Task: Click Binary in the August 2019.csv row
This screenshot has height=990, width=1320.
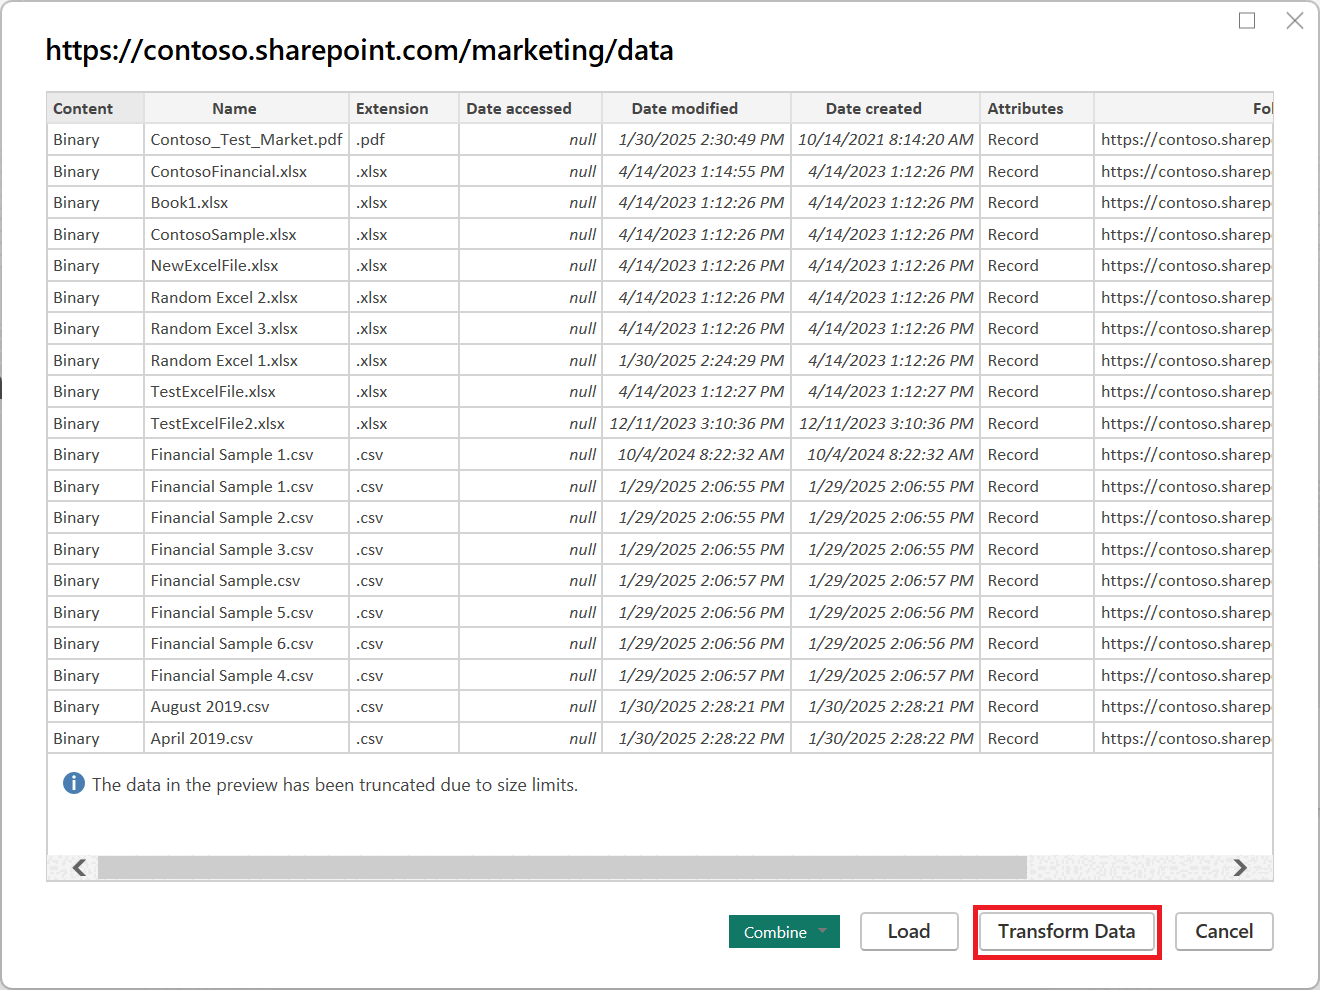Action: click(x=95, y=707)
